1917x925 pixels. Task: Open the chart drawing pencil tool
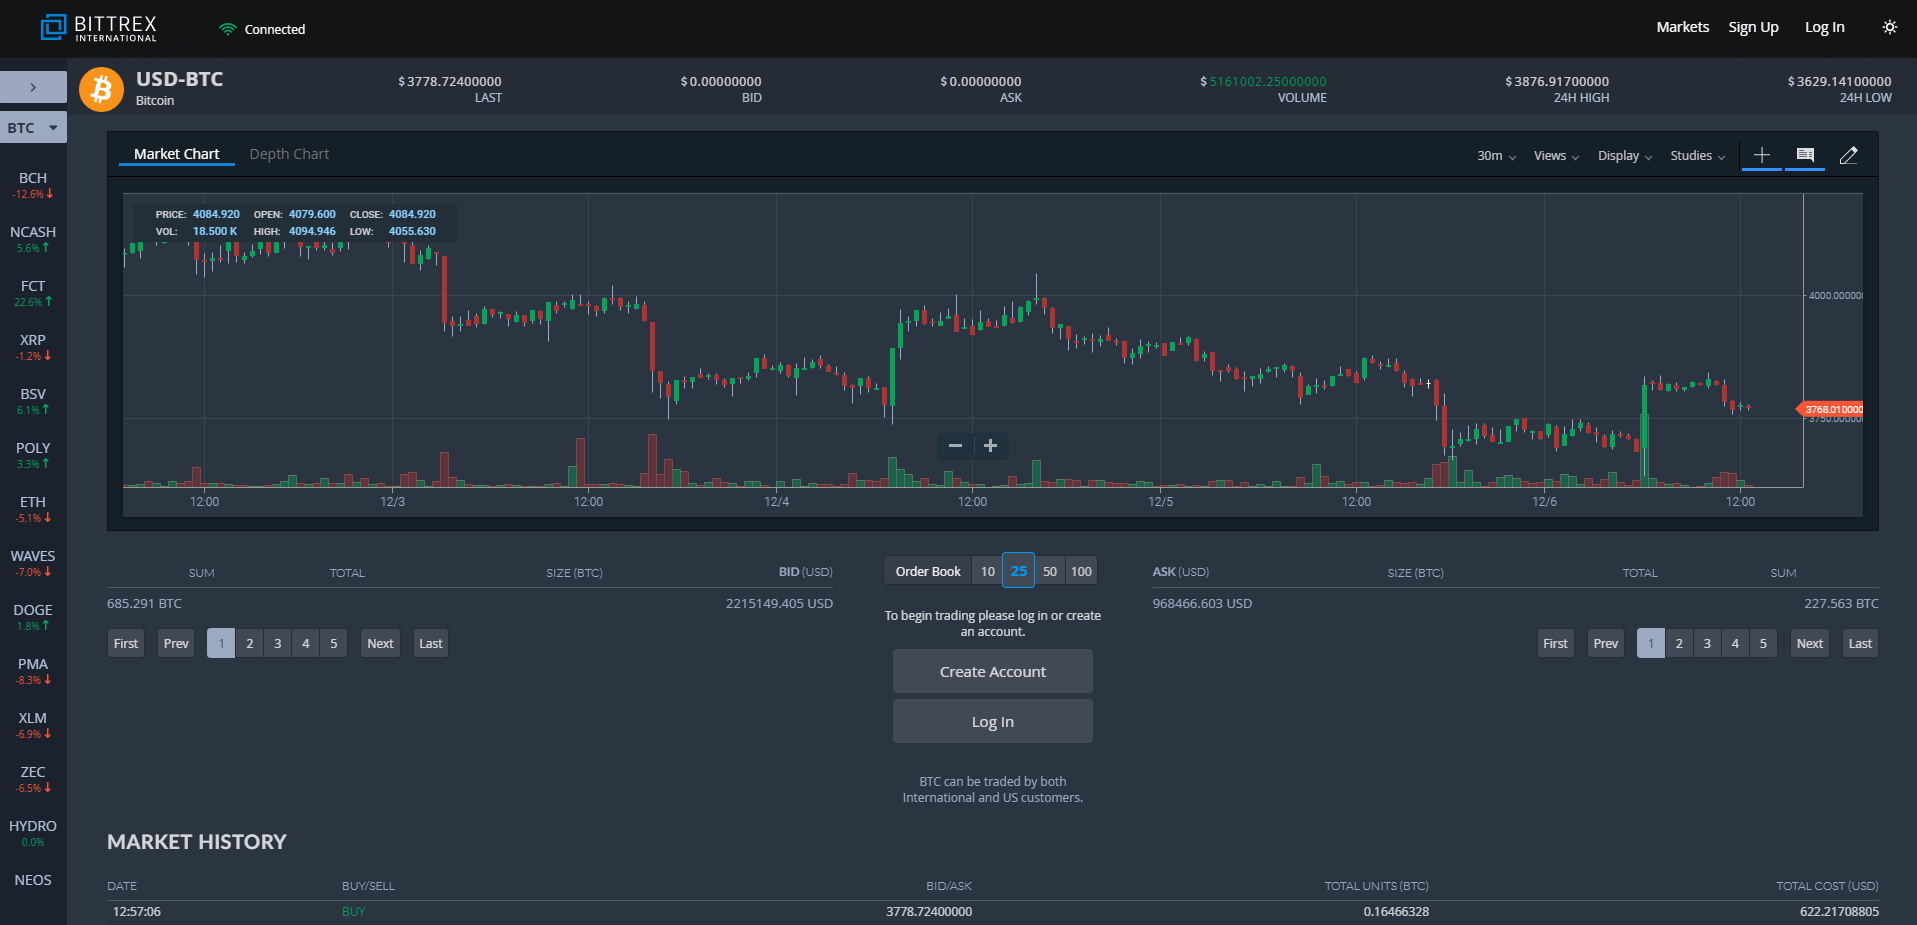1848,155
